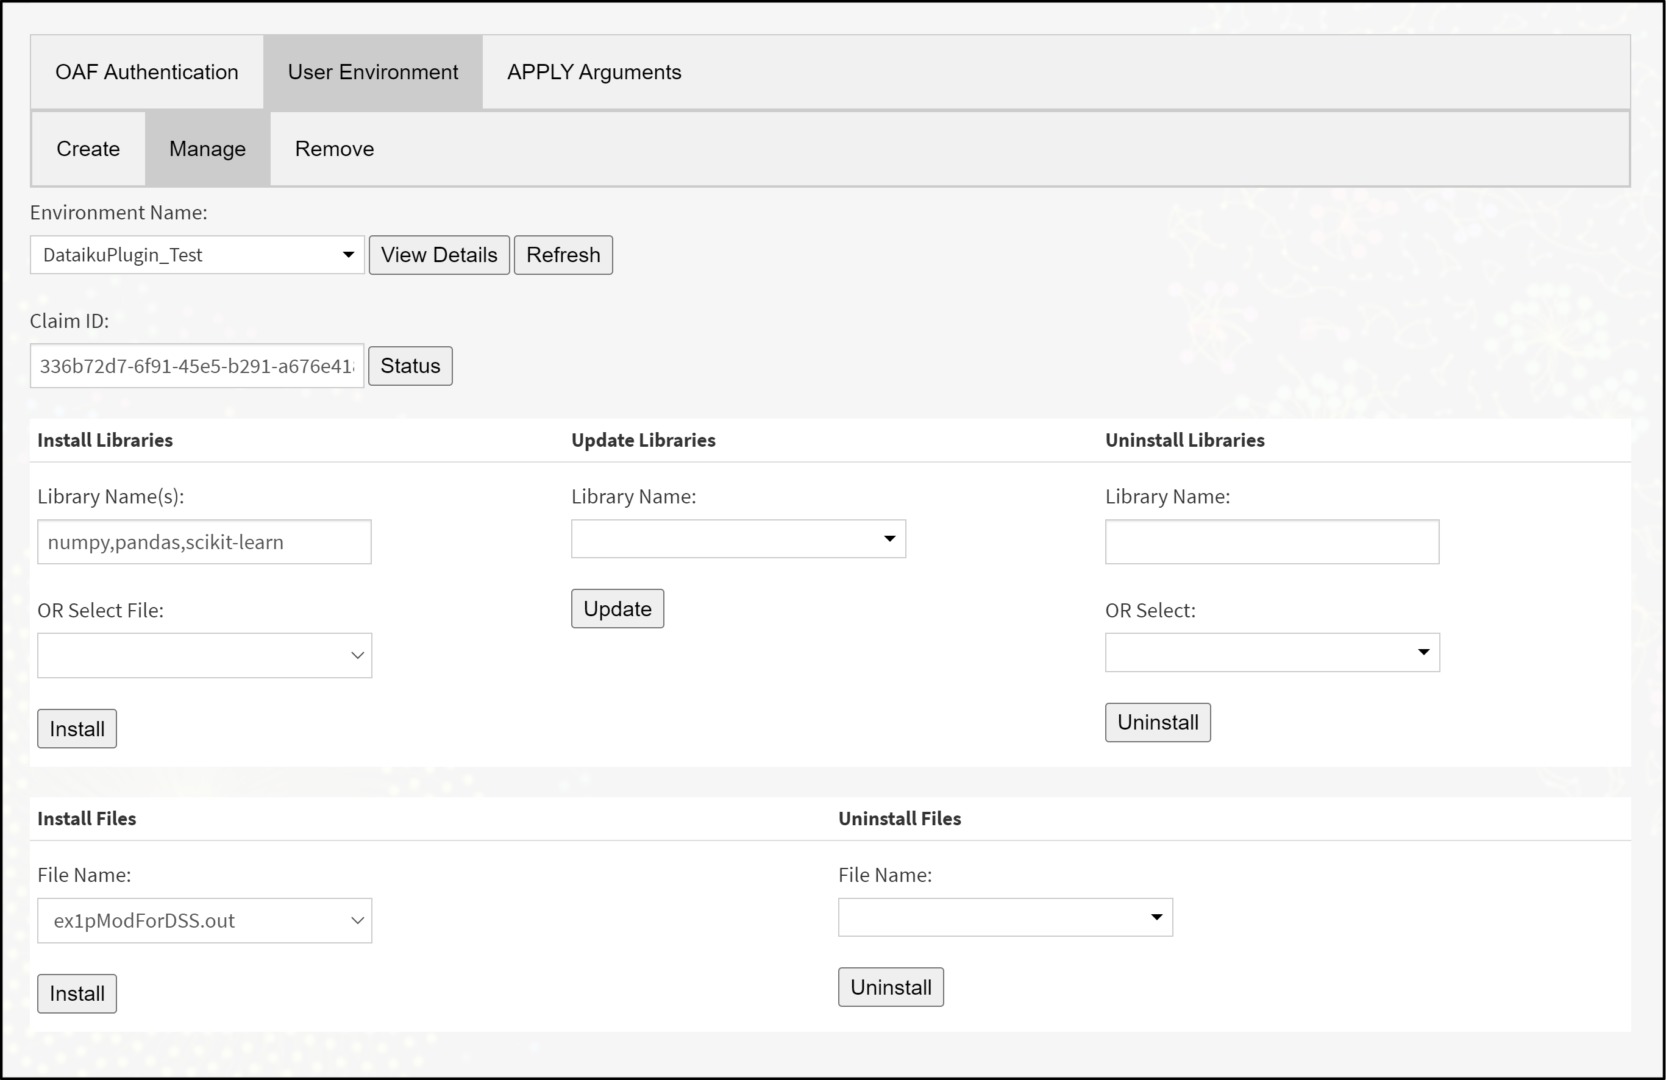Expand the Uninstall Files file name dropdown
The height and width of the screenshot is (1080, 1666).
click(x=1155, y=916)
